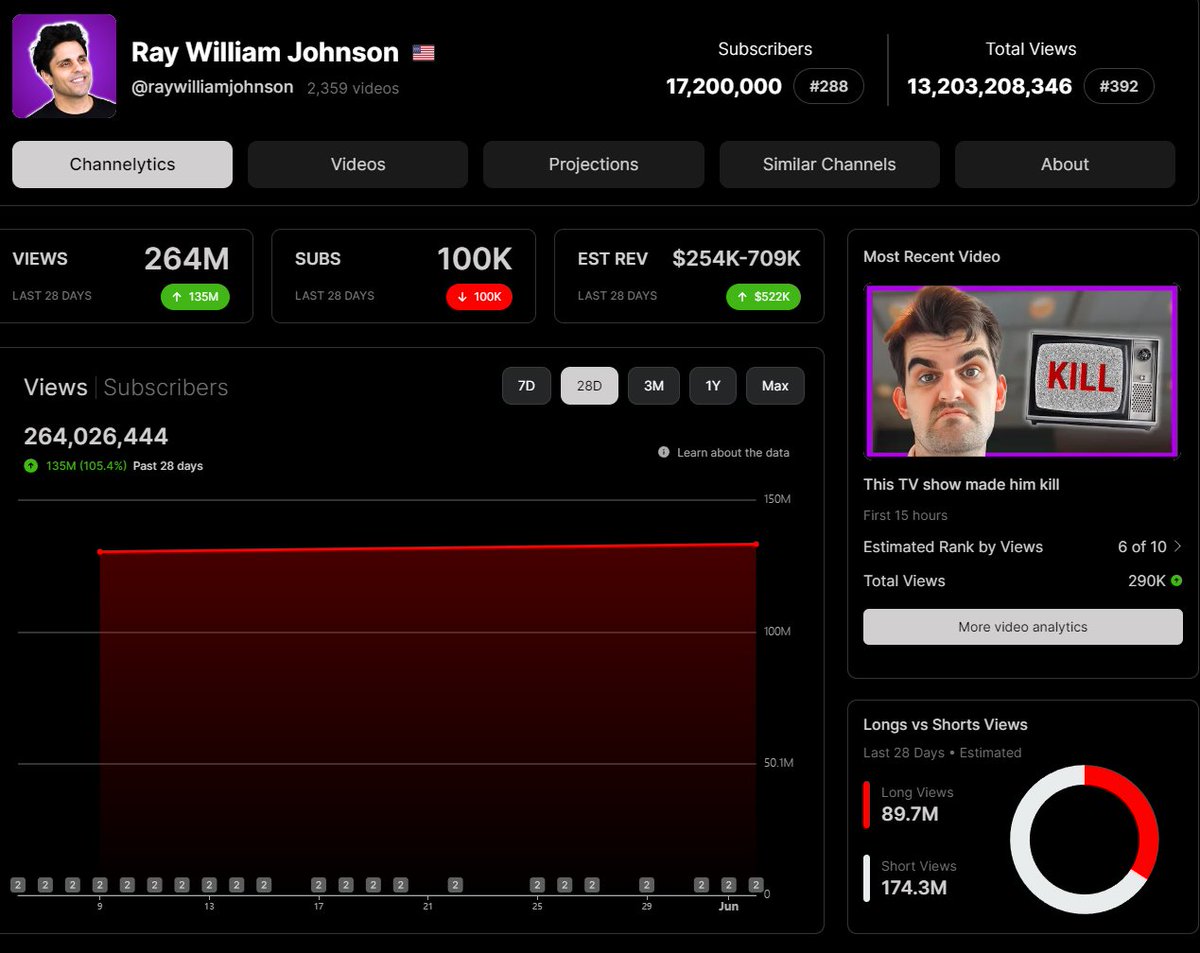Select the 3M time range
The width and height of the screenshot is (1200, 953).
click(654, 386)
